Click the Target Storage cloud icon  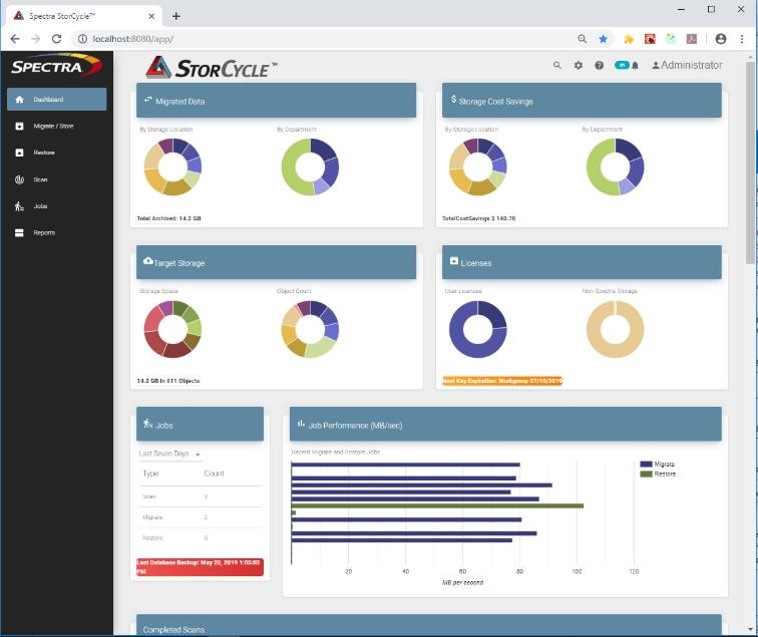[x=148, y=261]
